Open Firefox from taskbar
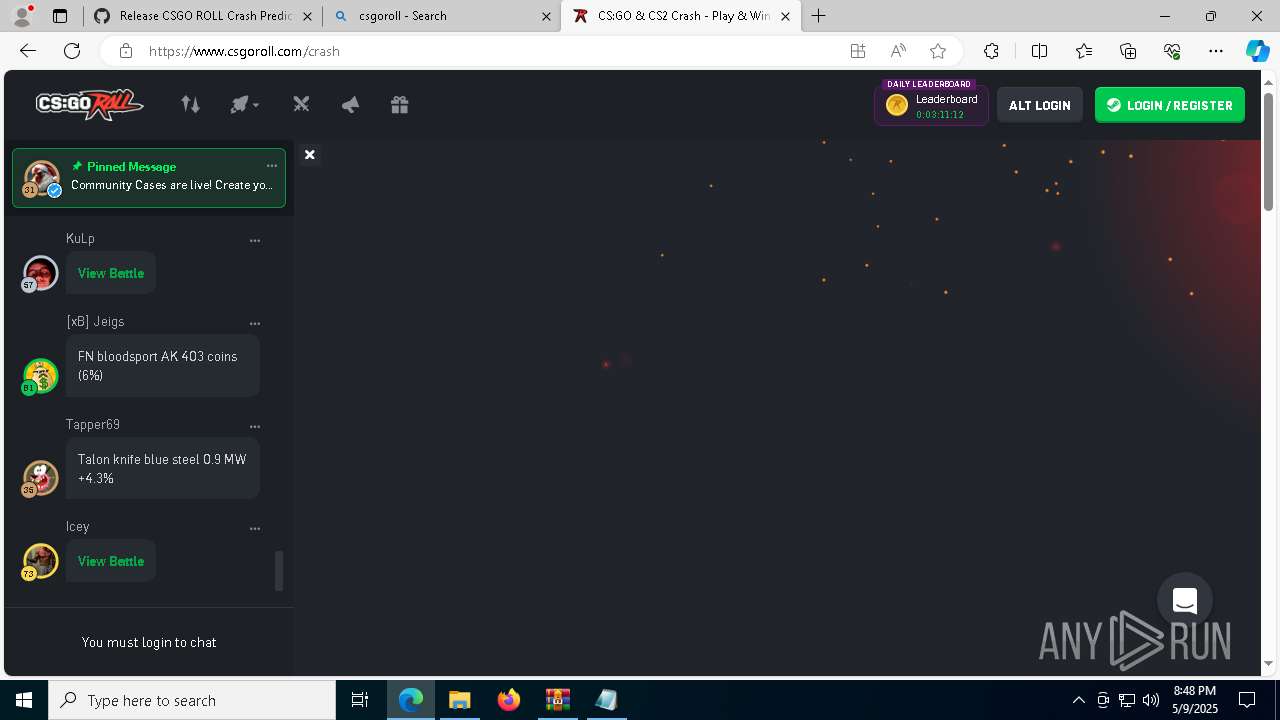 [x=509, y=700]
